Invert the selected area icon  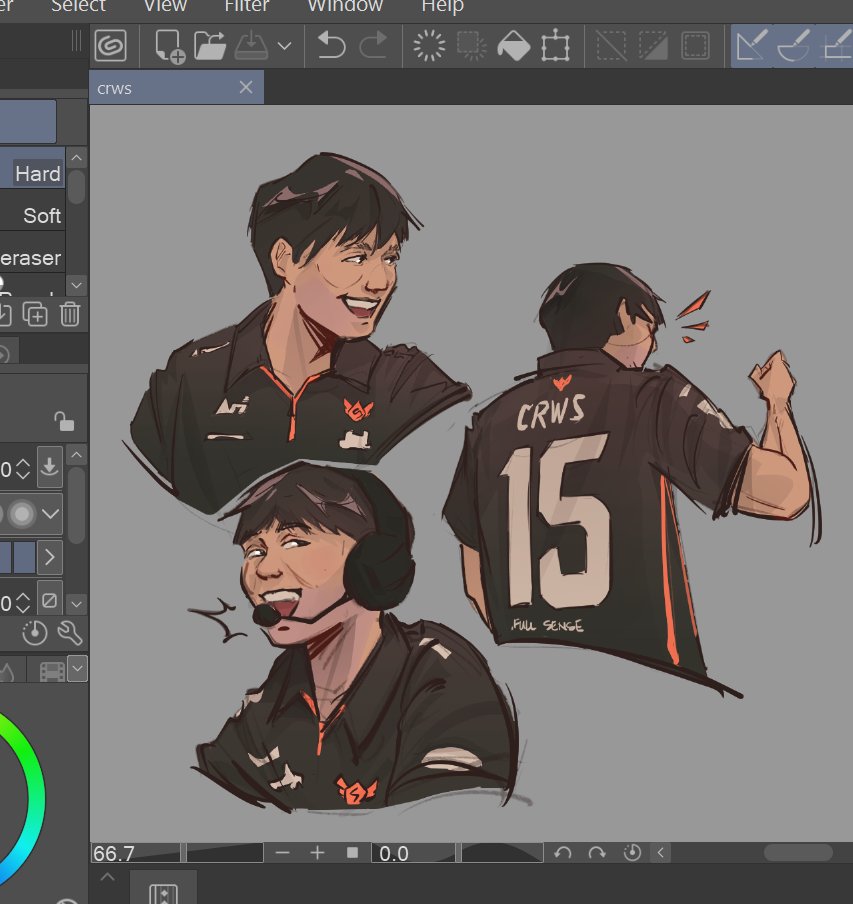[x=653, y=46]
